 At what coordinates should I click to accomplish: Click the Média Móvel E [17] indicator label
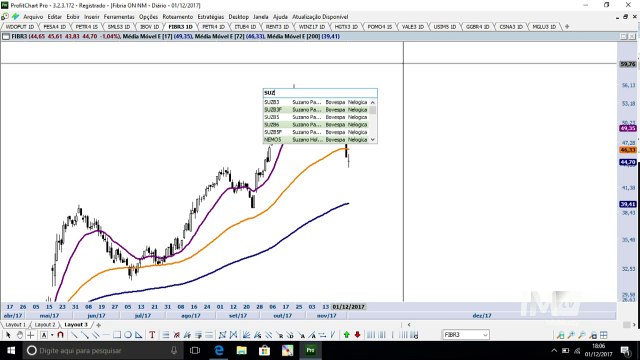(147, 36)
